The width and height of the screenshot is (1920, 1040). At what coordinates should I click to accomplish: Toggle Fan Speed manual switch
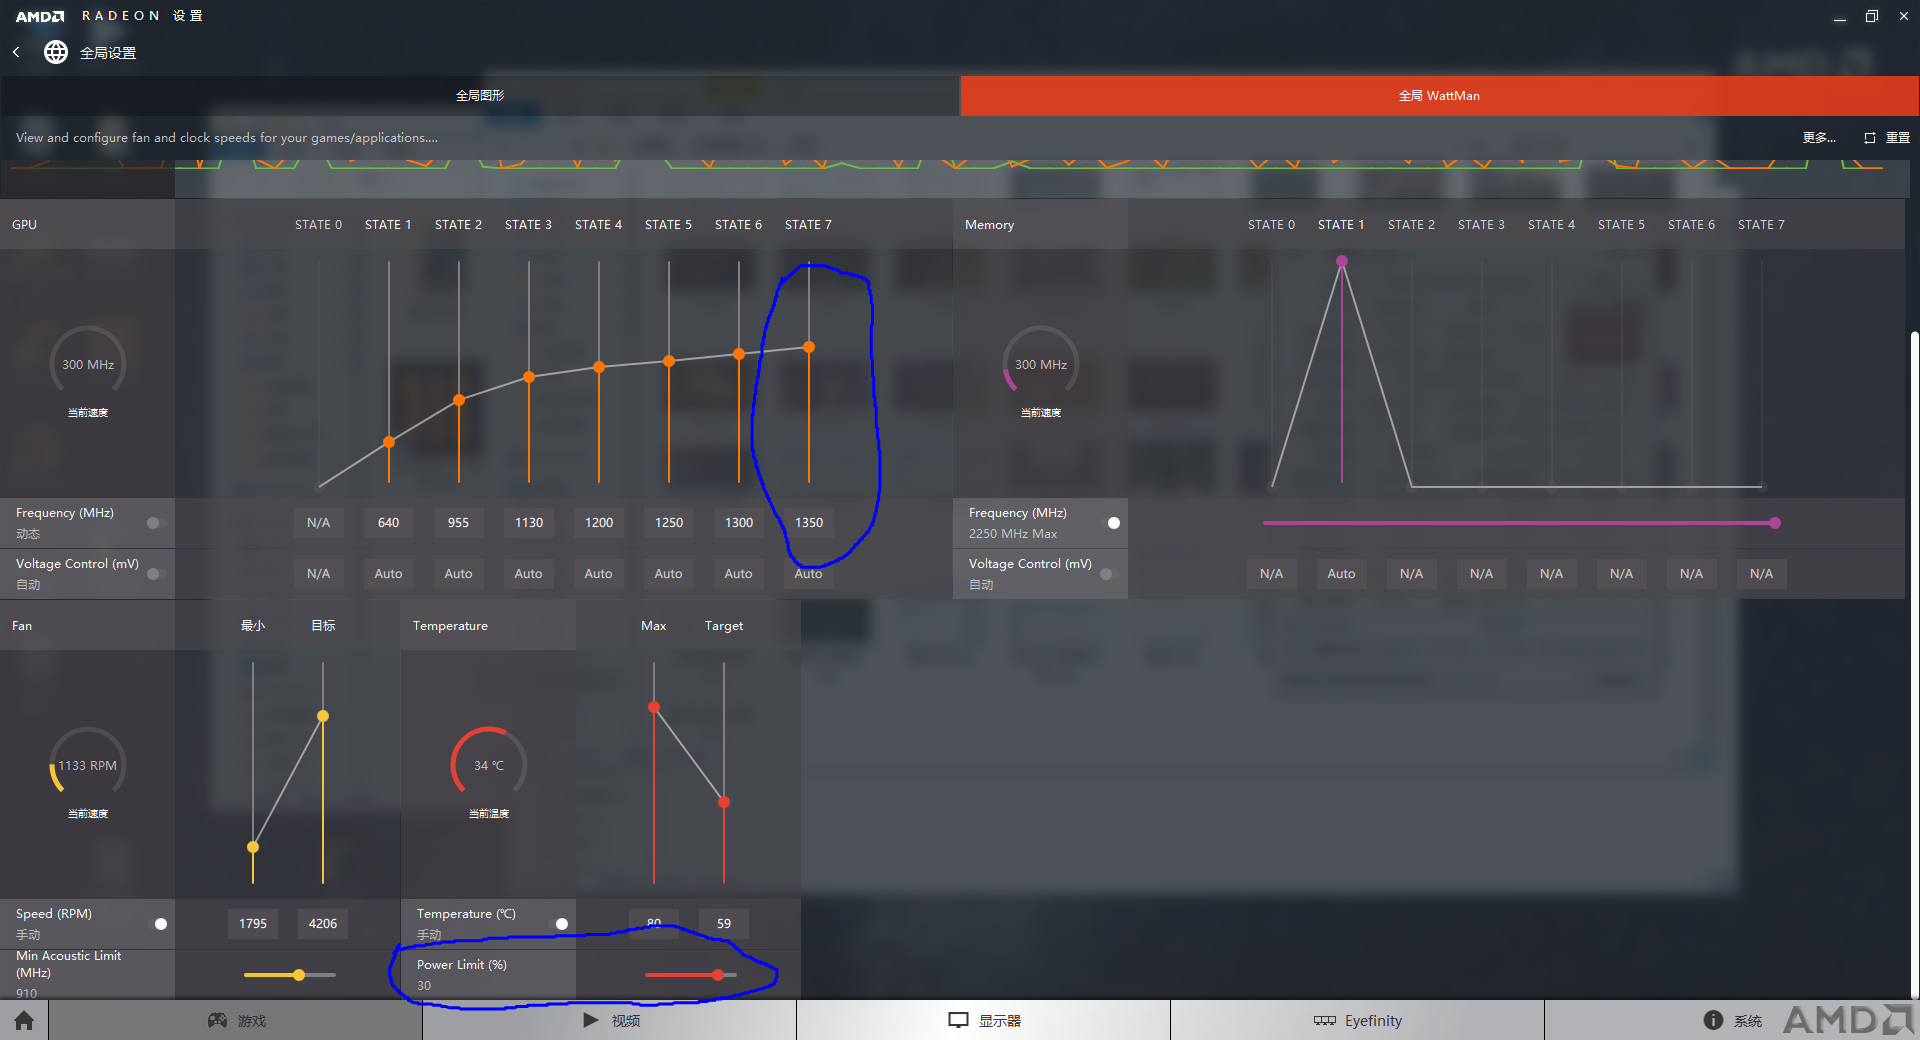tap(157, 924)
